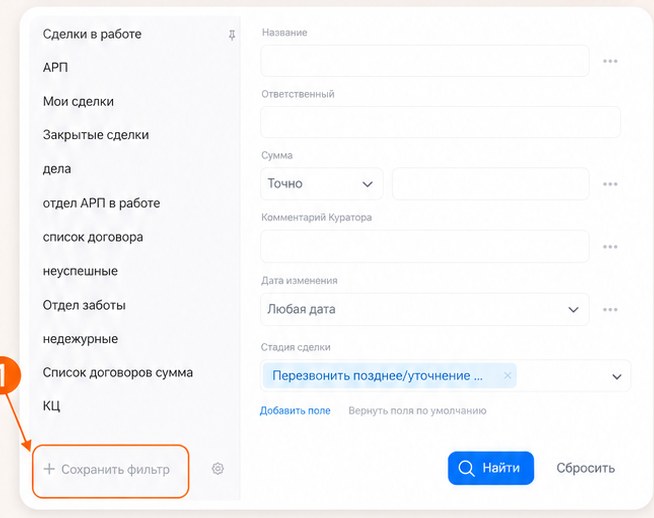Expand the Любая дата dropdown
The image size is (654, 518).
pos(425,309)
